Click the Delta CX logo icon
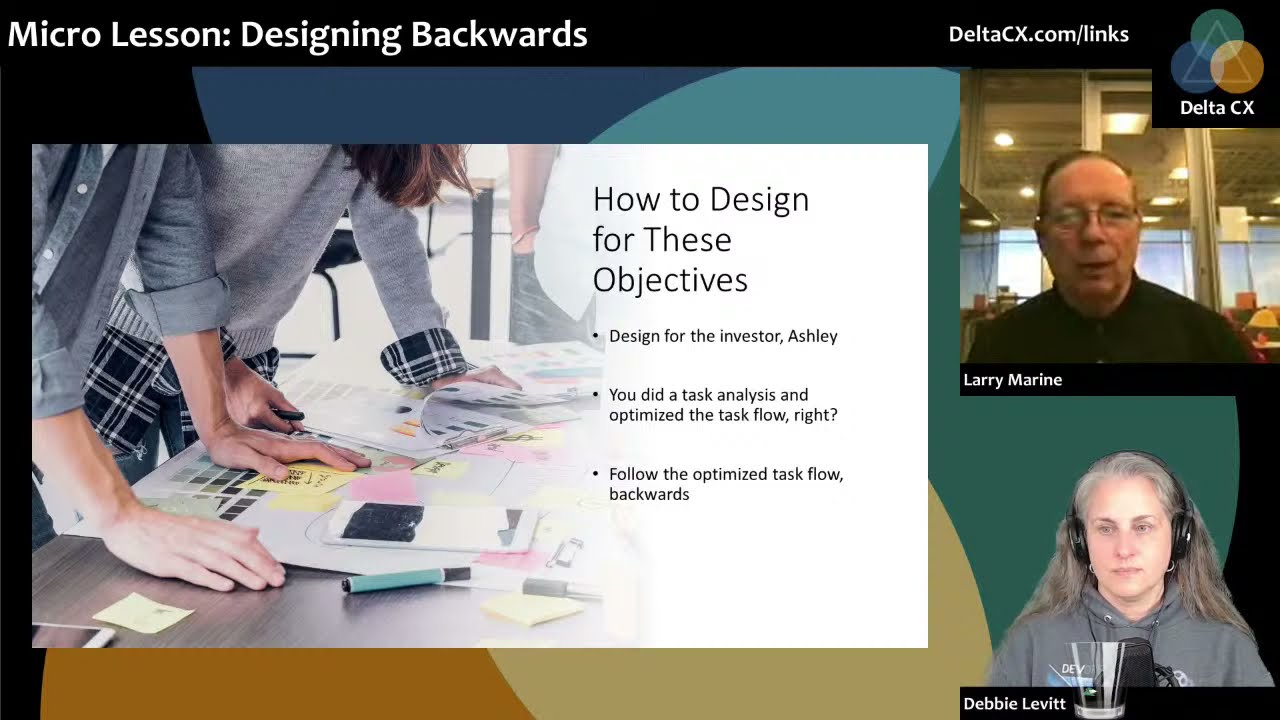The width and height of the screenshot is (1280, 720). [1216, 51]
